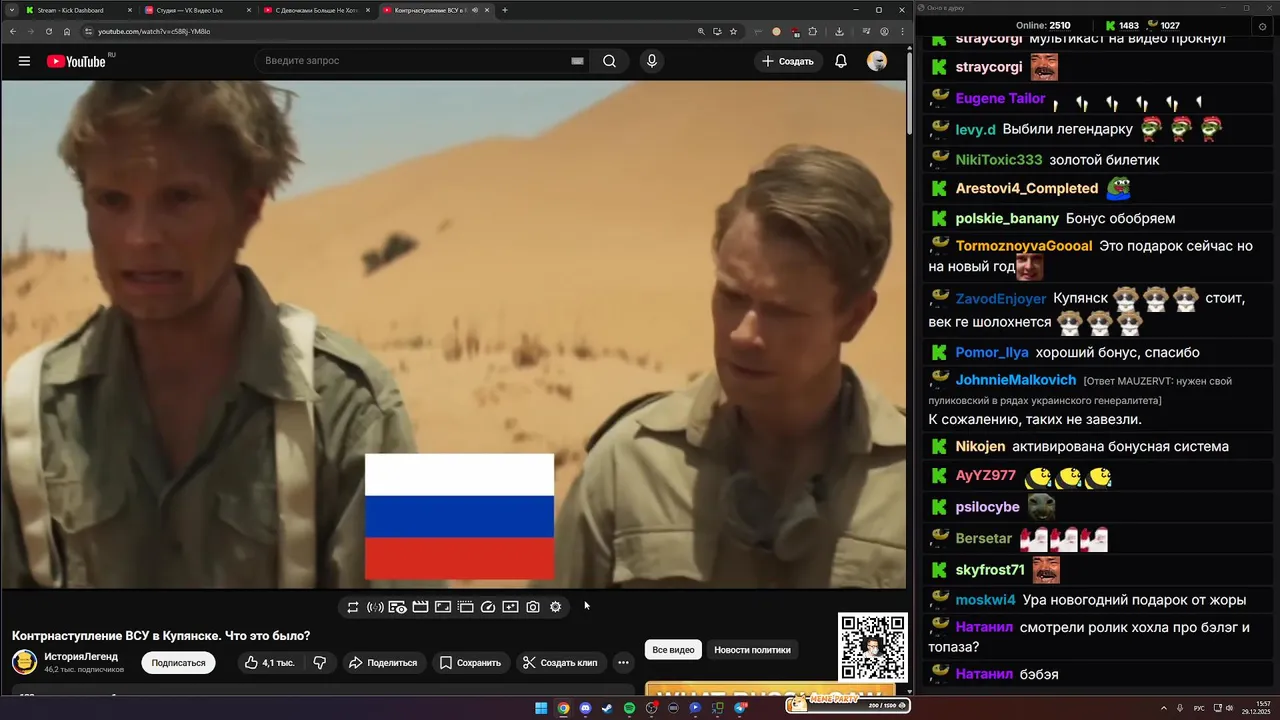Click browser home button
This screenshot has height=720, width=1280.
pyautogui.click(x=67, y=31)
